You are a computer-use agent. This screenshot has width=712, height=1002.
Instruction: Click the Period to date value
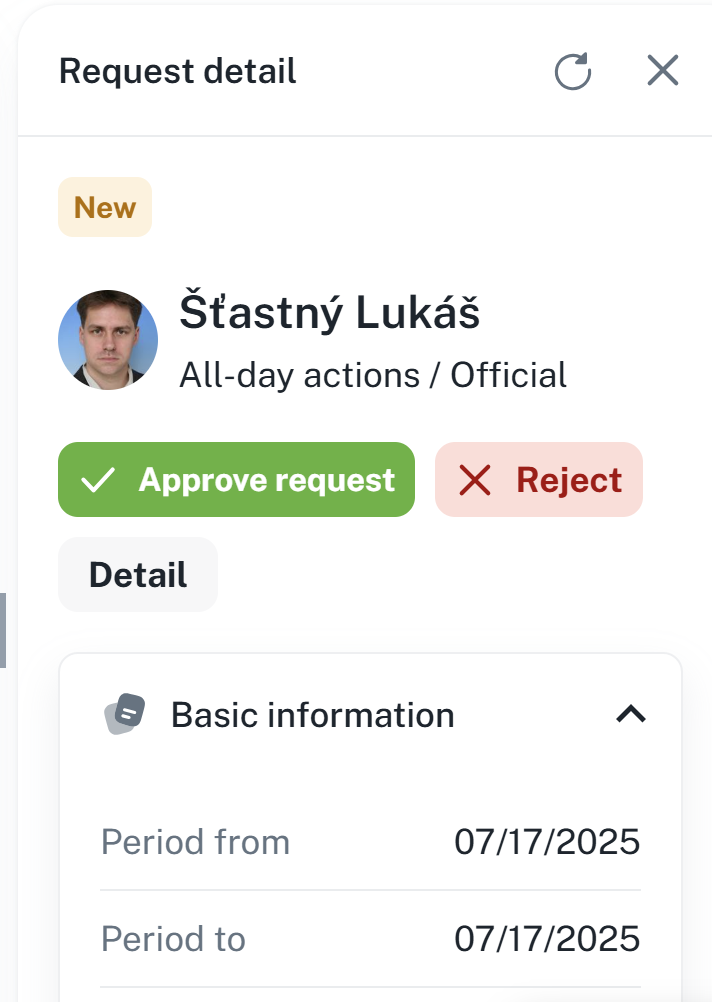pyautogui.click(x=547, y=939)
